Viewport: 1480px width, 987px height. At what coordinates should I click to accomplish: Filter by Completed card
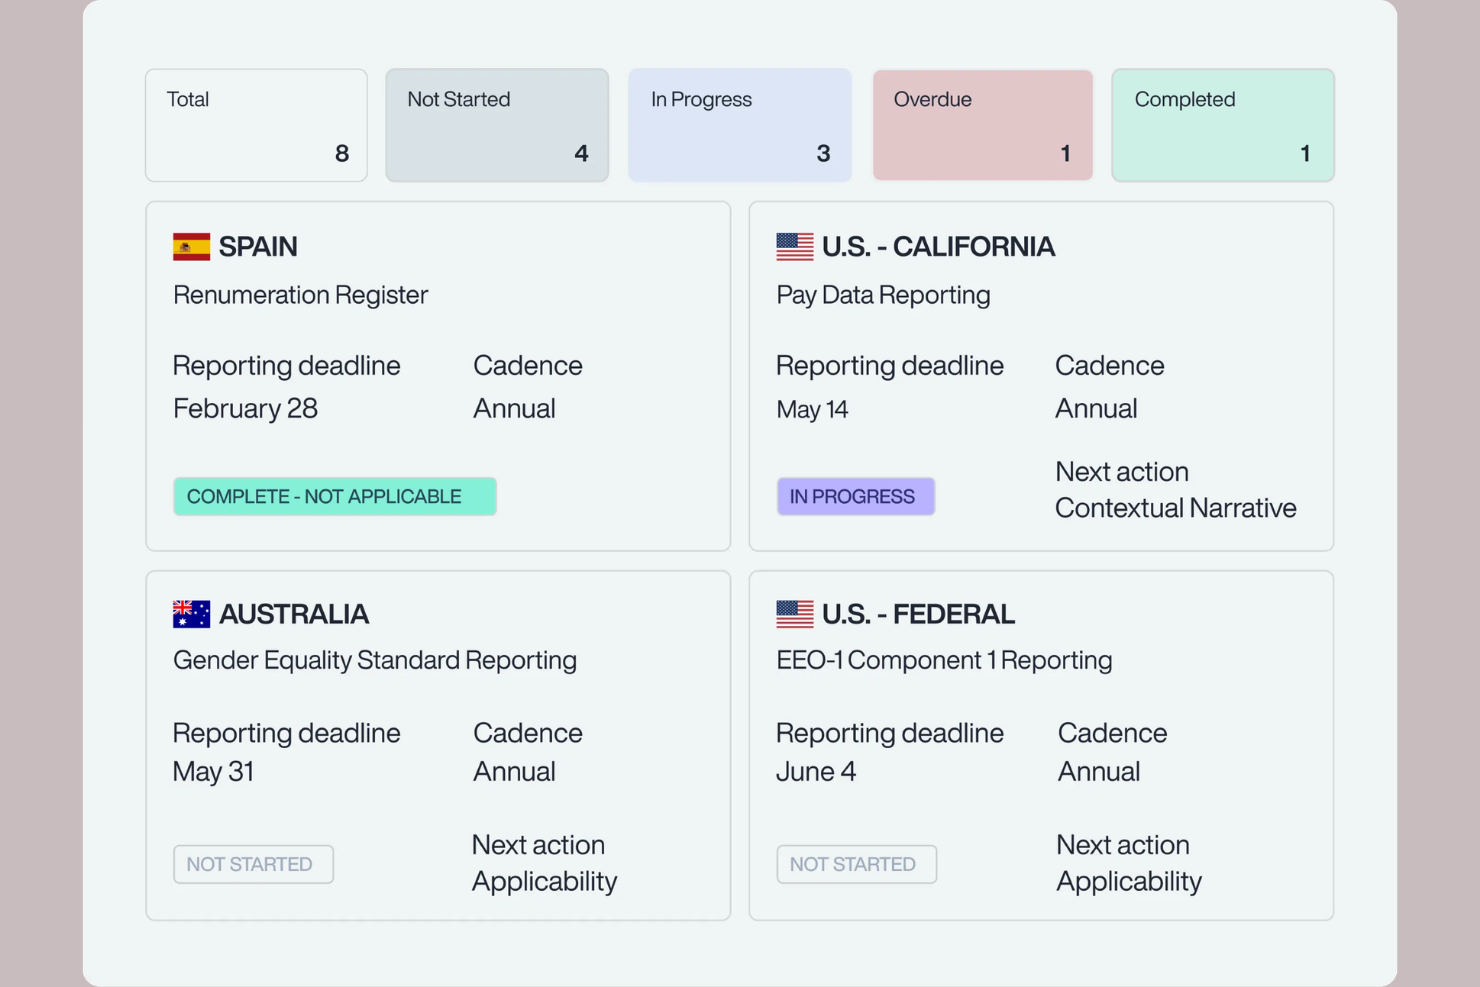tap(1223, 125)
